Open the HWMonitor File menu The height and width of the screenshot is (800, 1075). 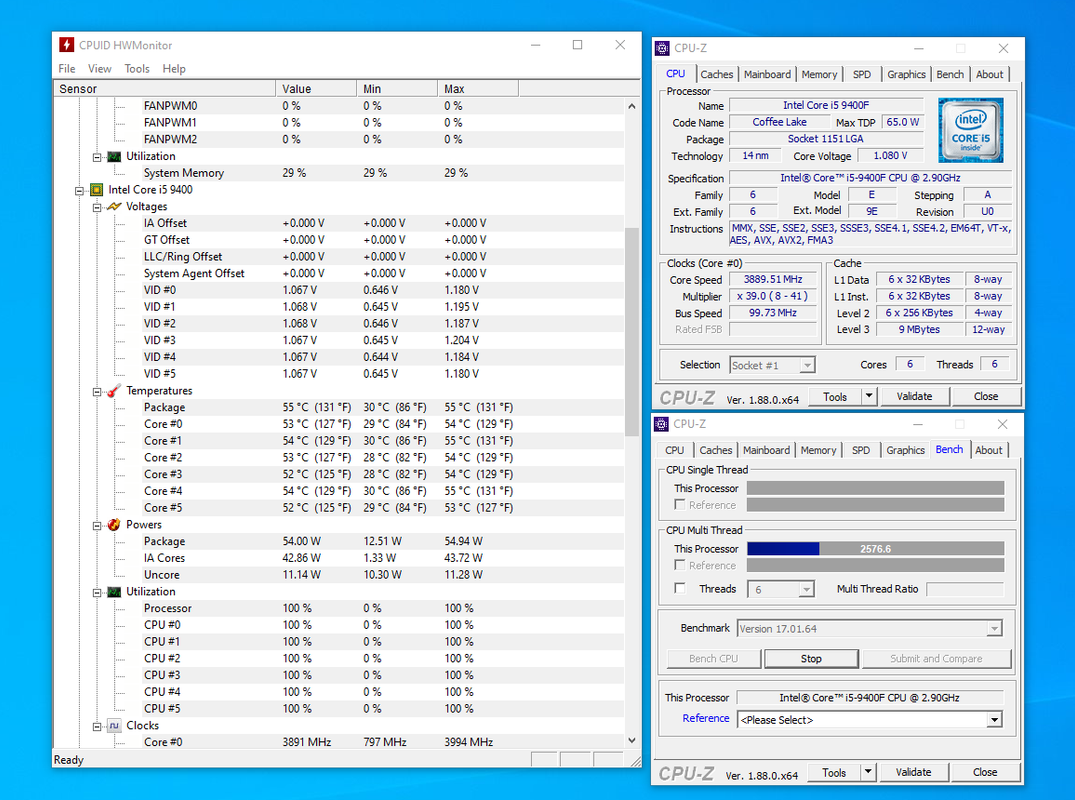tap(67, 69)
